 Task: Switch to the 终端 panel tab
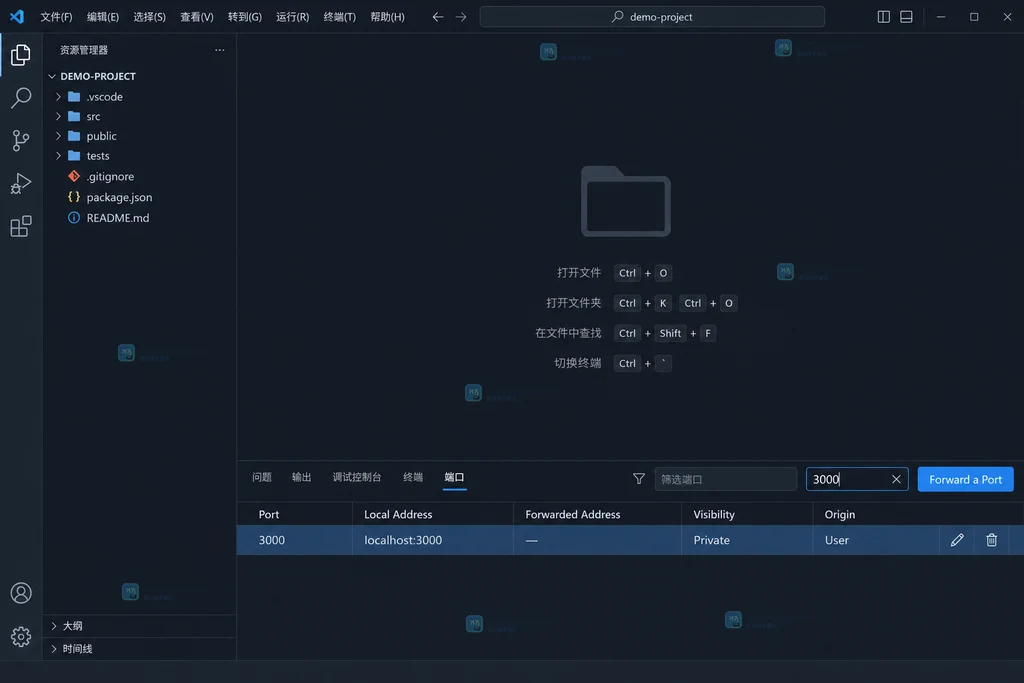click(413, 477)
